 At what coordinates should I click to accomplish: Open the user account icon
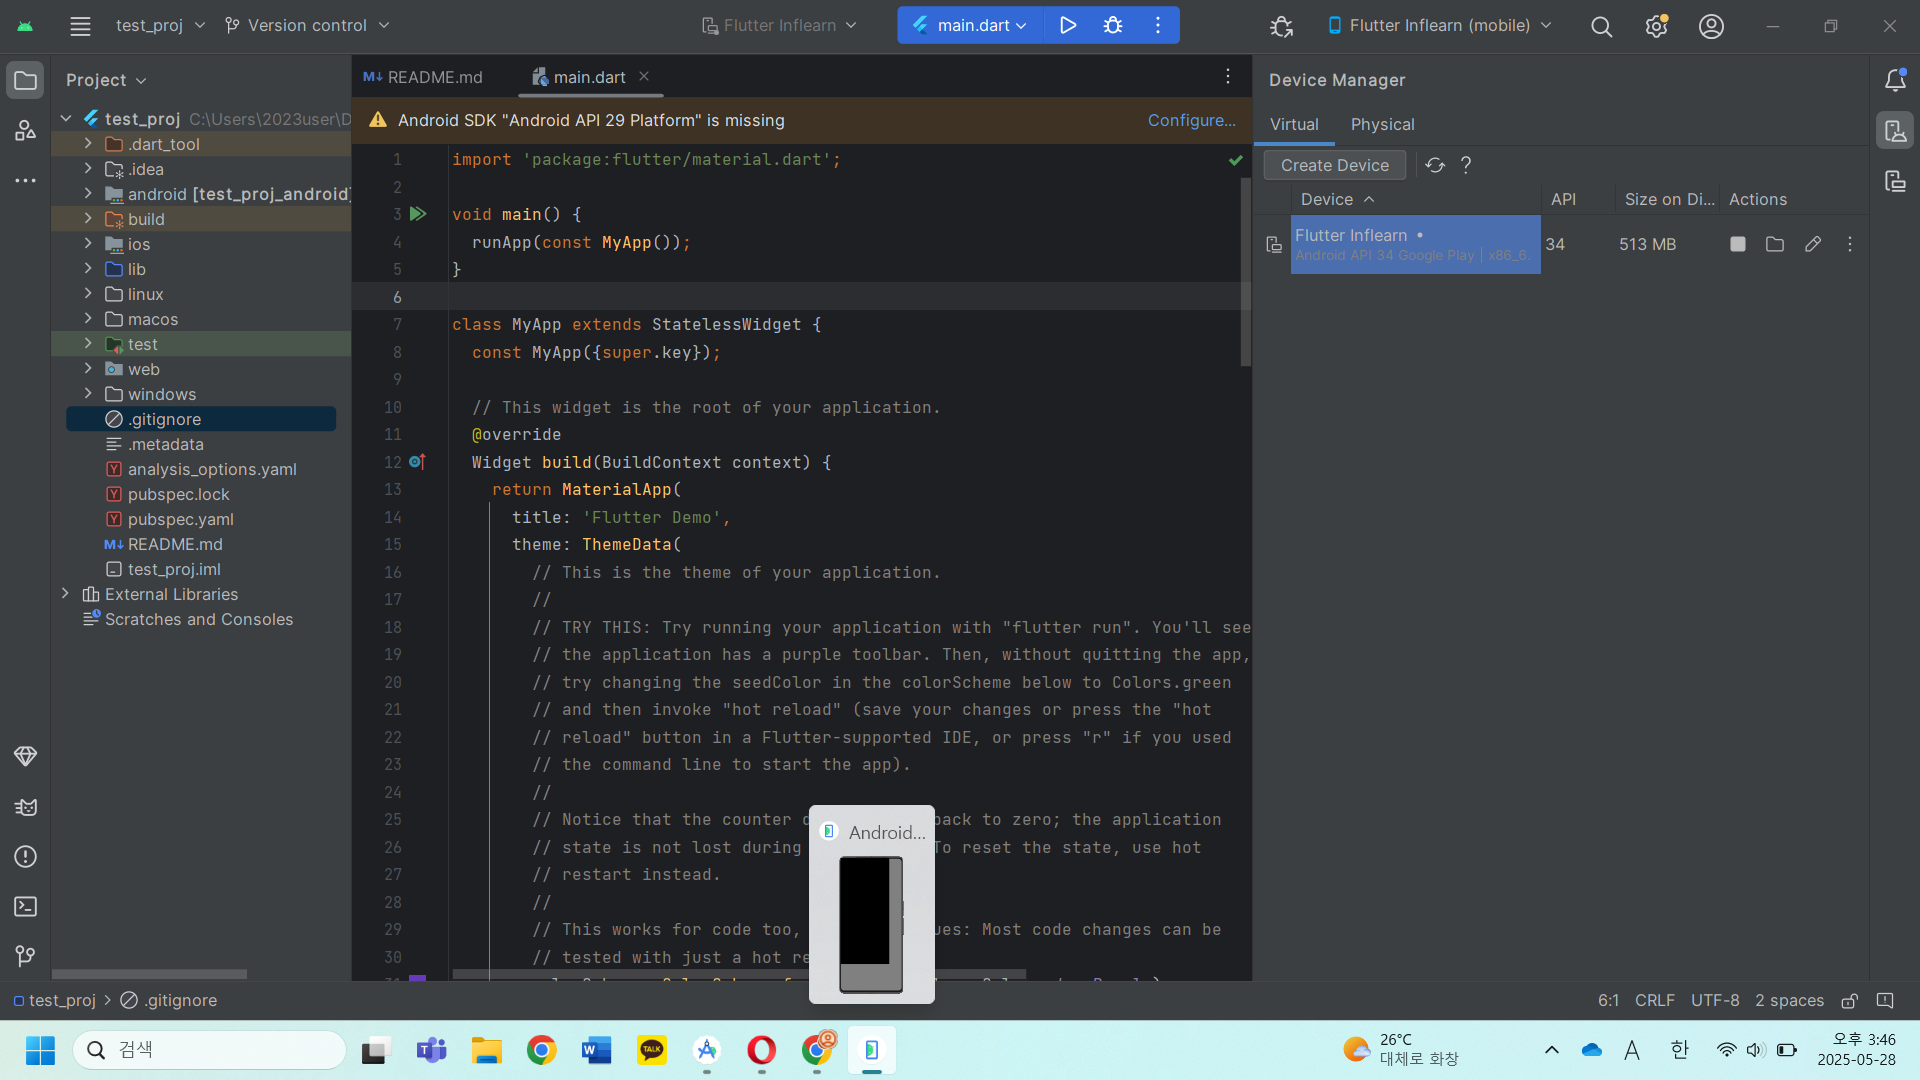tap(1711, 26)
